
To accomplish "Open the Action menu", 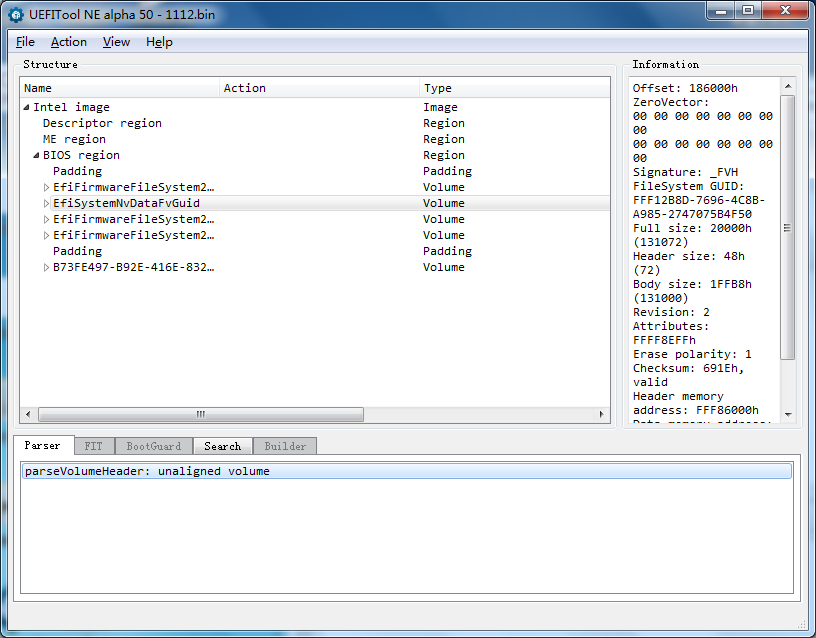I will click(69, 42).
